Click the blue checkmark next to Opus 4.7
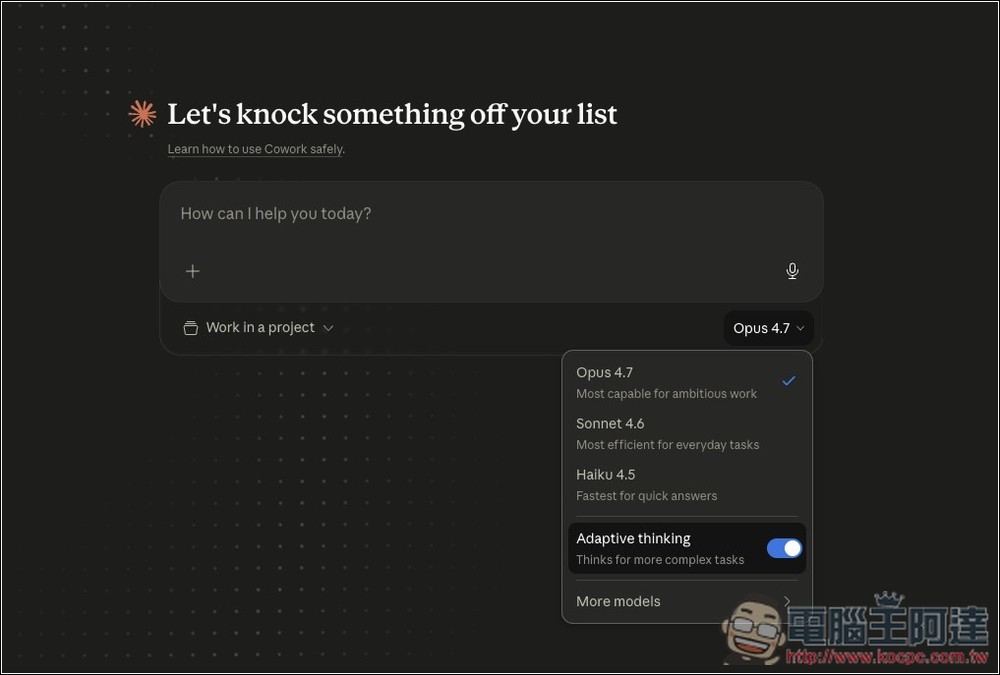This screenshot has height=675, width=1000. click(788, 381)
